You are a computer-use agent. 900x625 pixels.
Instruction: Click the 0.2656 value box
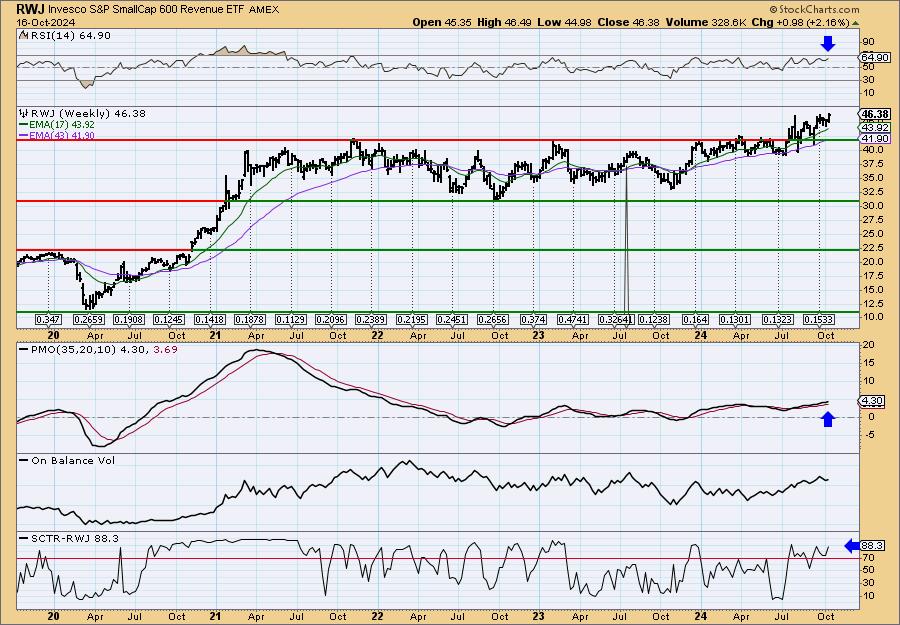pyautogui.click(x=493, y=319)
